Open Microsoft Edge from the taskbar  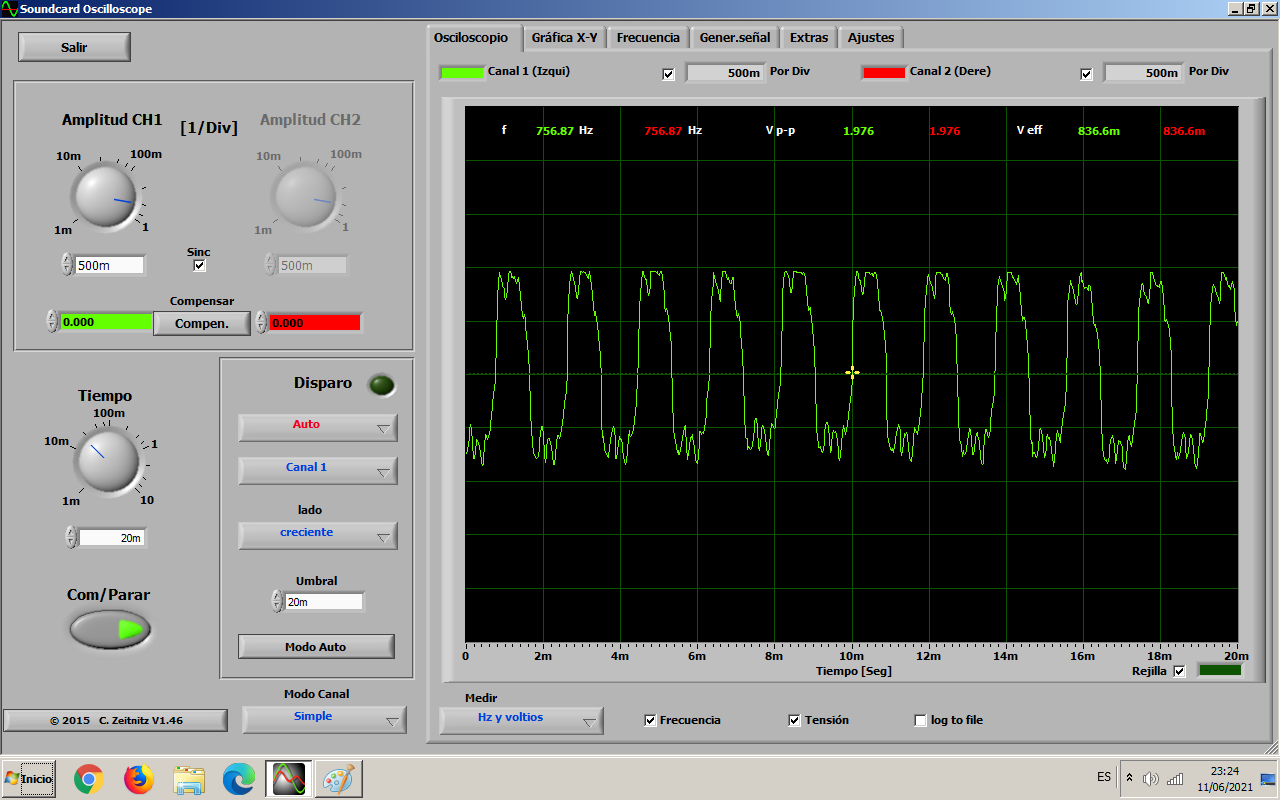[239, 778]
